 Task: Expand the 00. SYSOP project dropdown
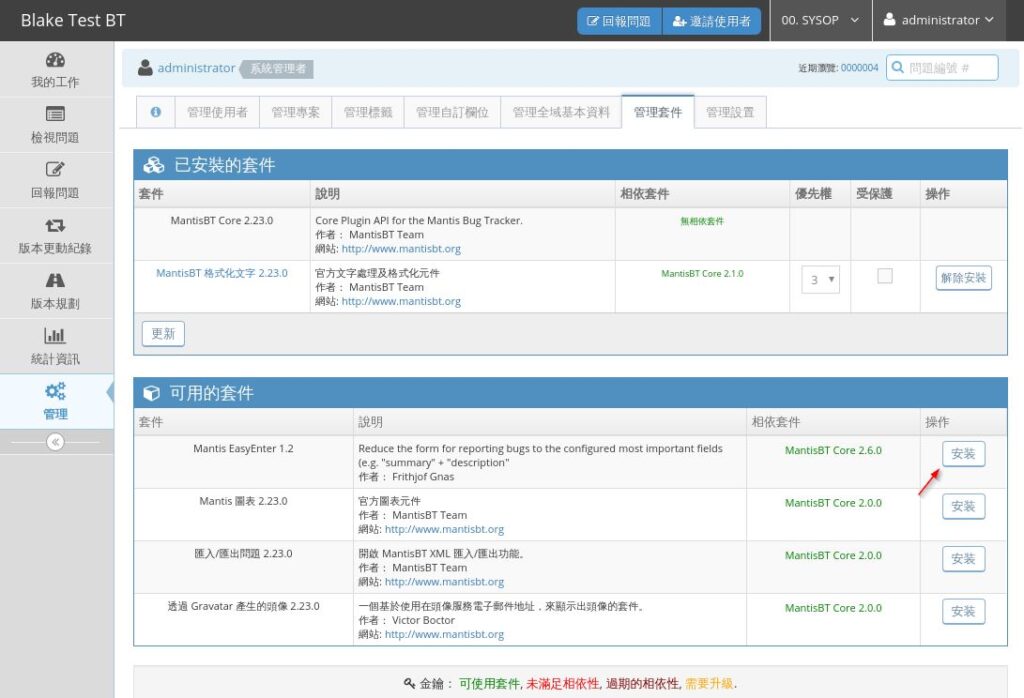click(x=820, y=20)
